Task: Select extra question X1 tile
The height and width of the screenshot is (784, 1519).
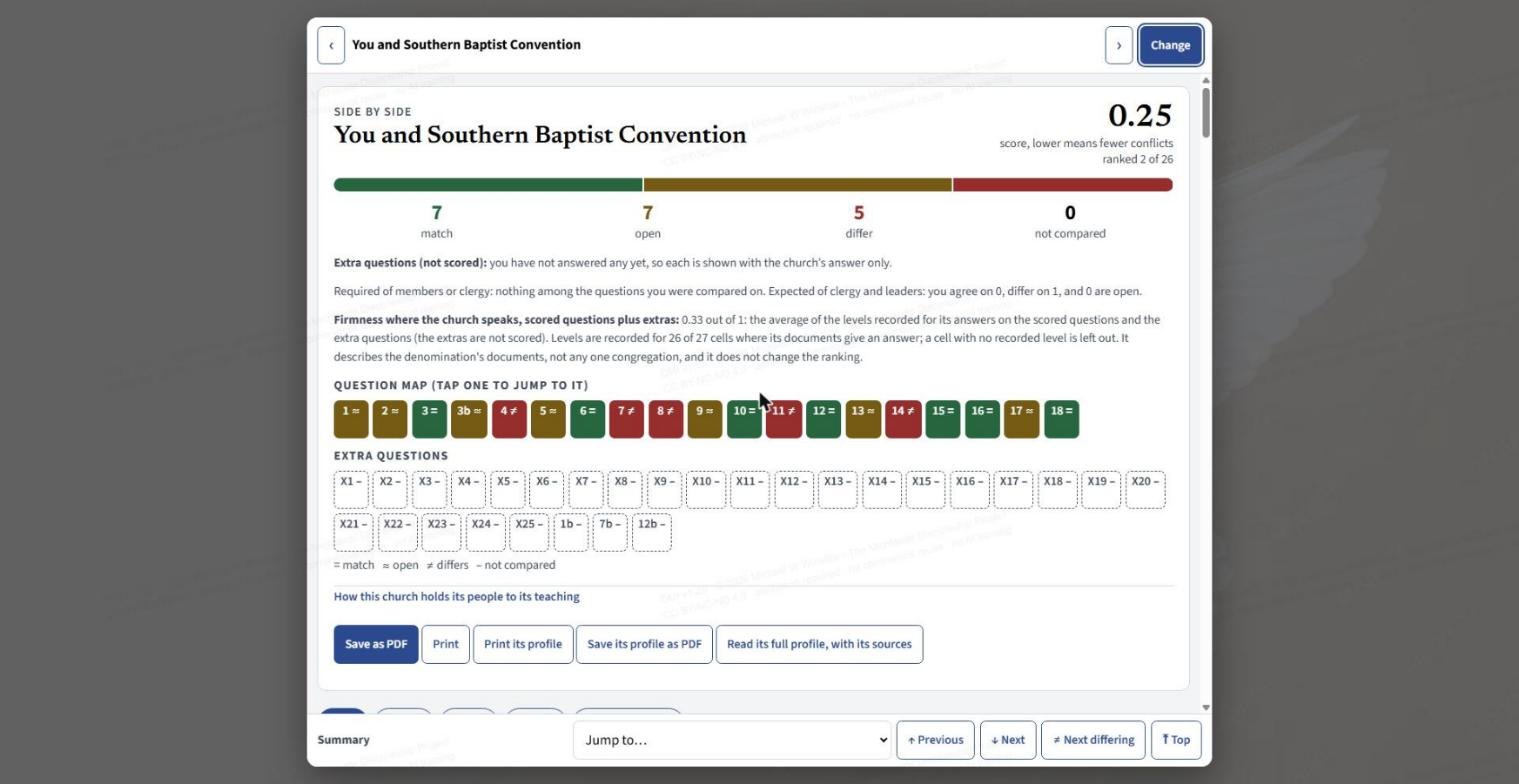Action: pyautogui.click(x=351, y=490)
